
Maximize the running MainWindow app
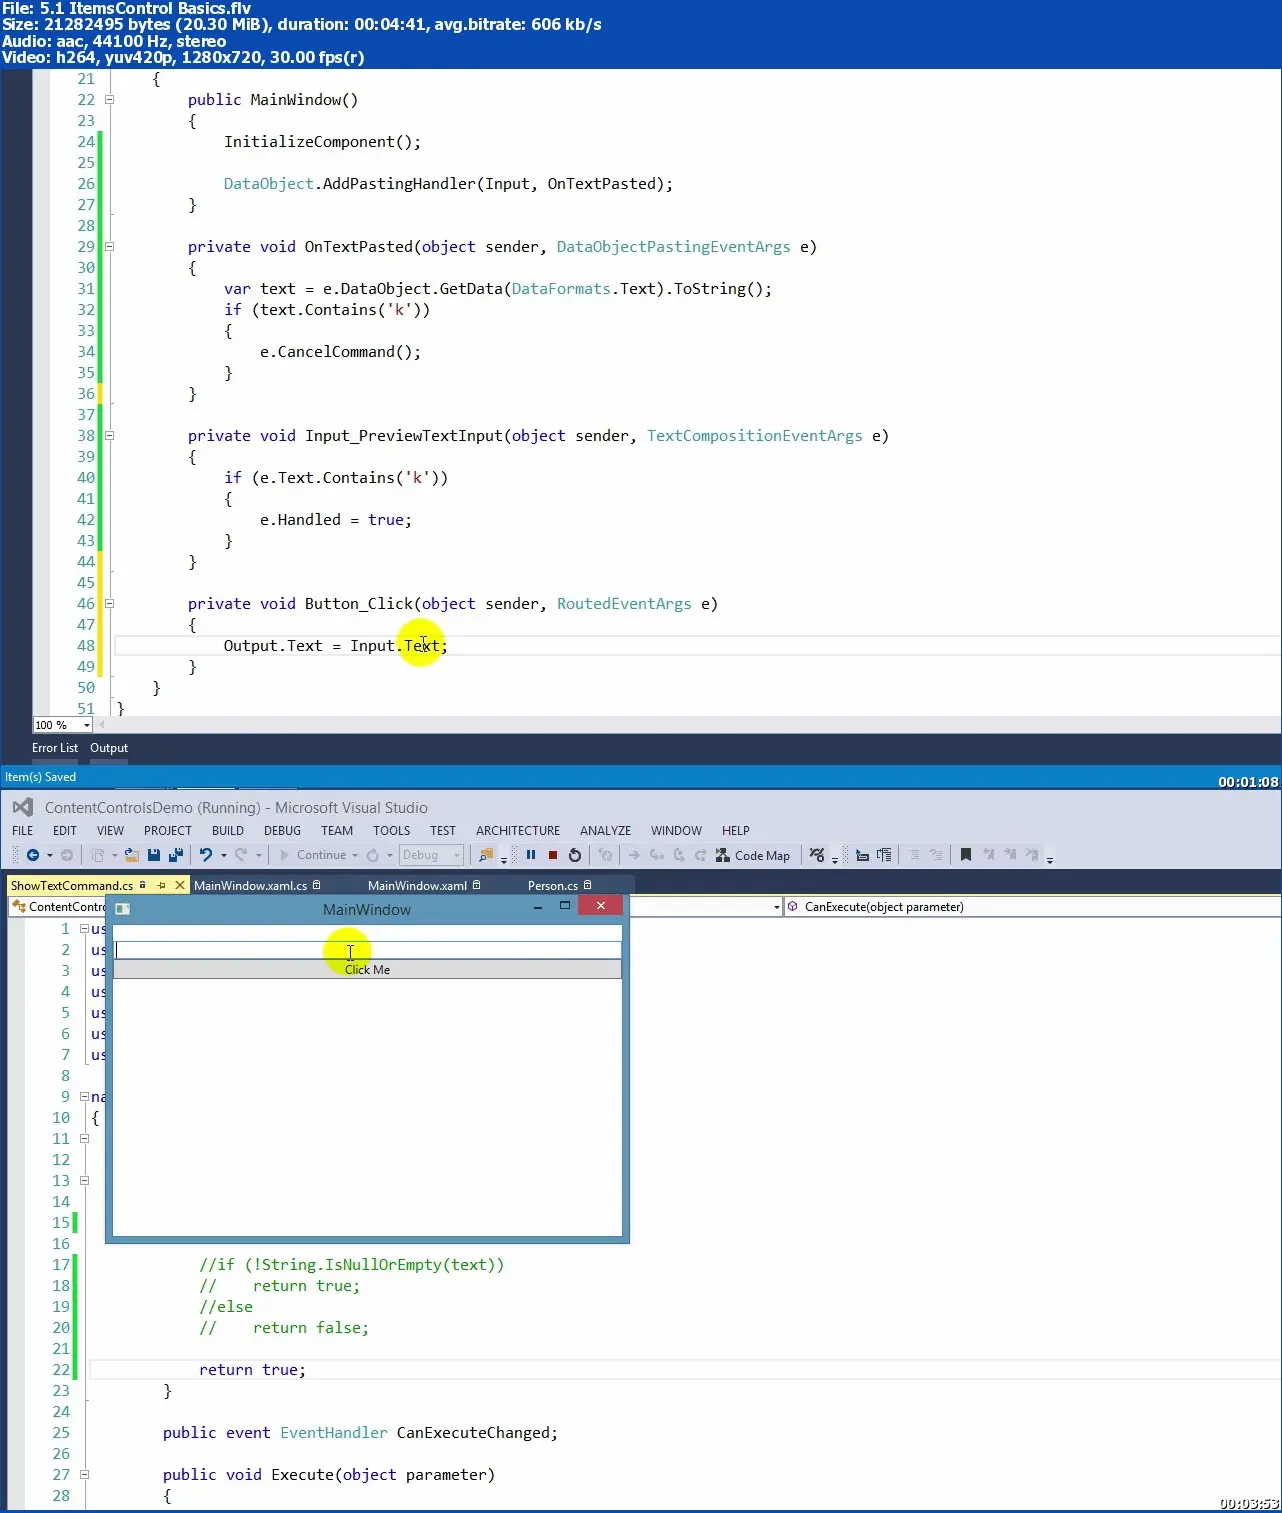(564, 905)
